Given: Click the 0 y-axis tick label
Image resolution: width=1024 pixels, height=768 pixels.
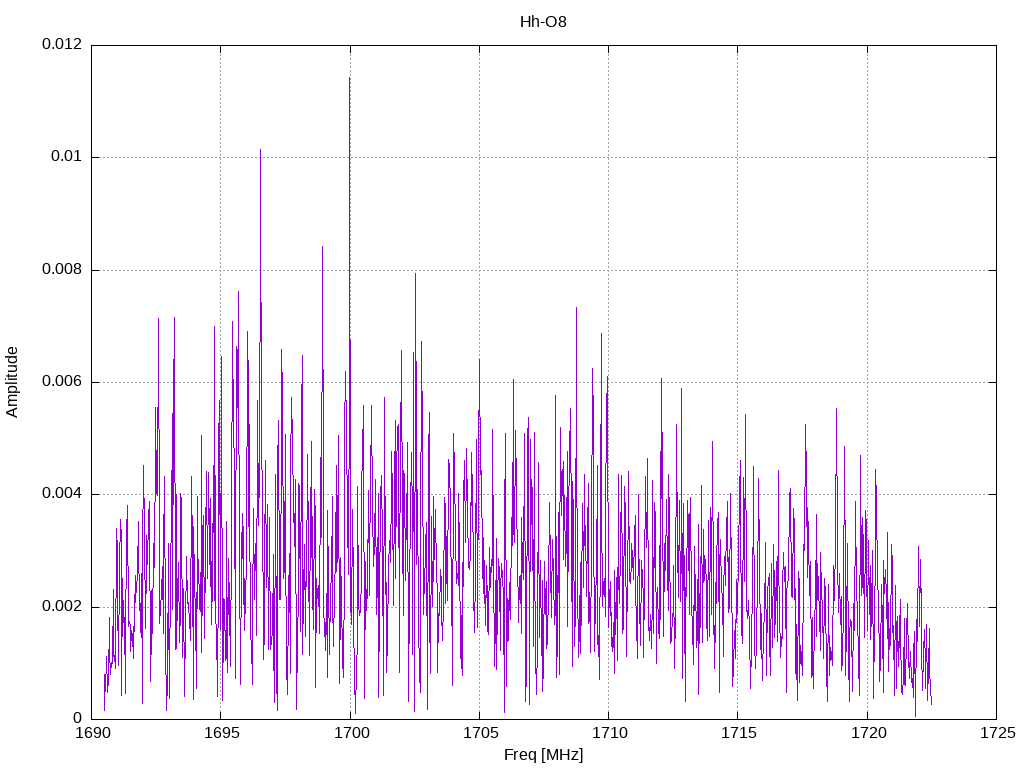Looking at the screenshot, I should tap(78, 719).
